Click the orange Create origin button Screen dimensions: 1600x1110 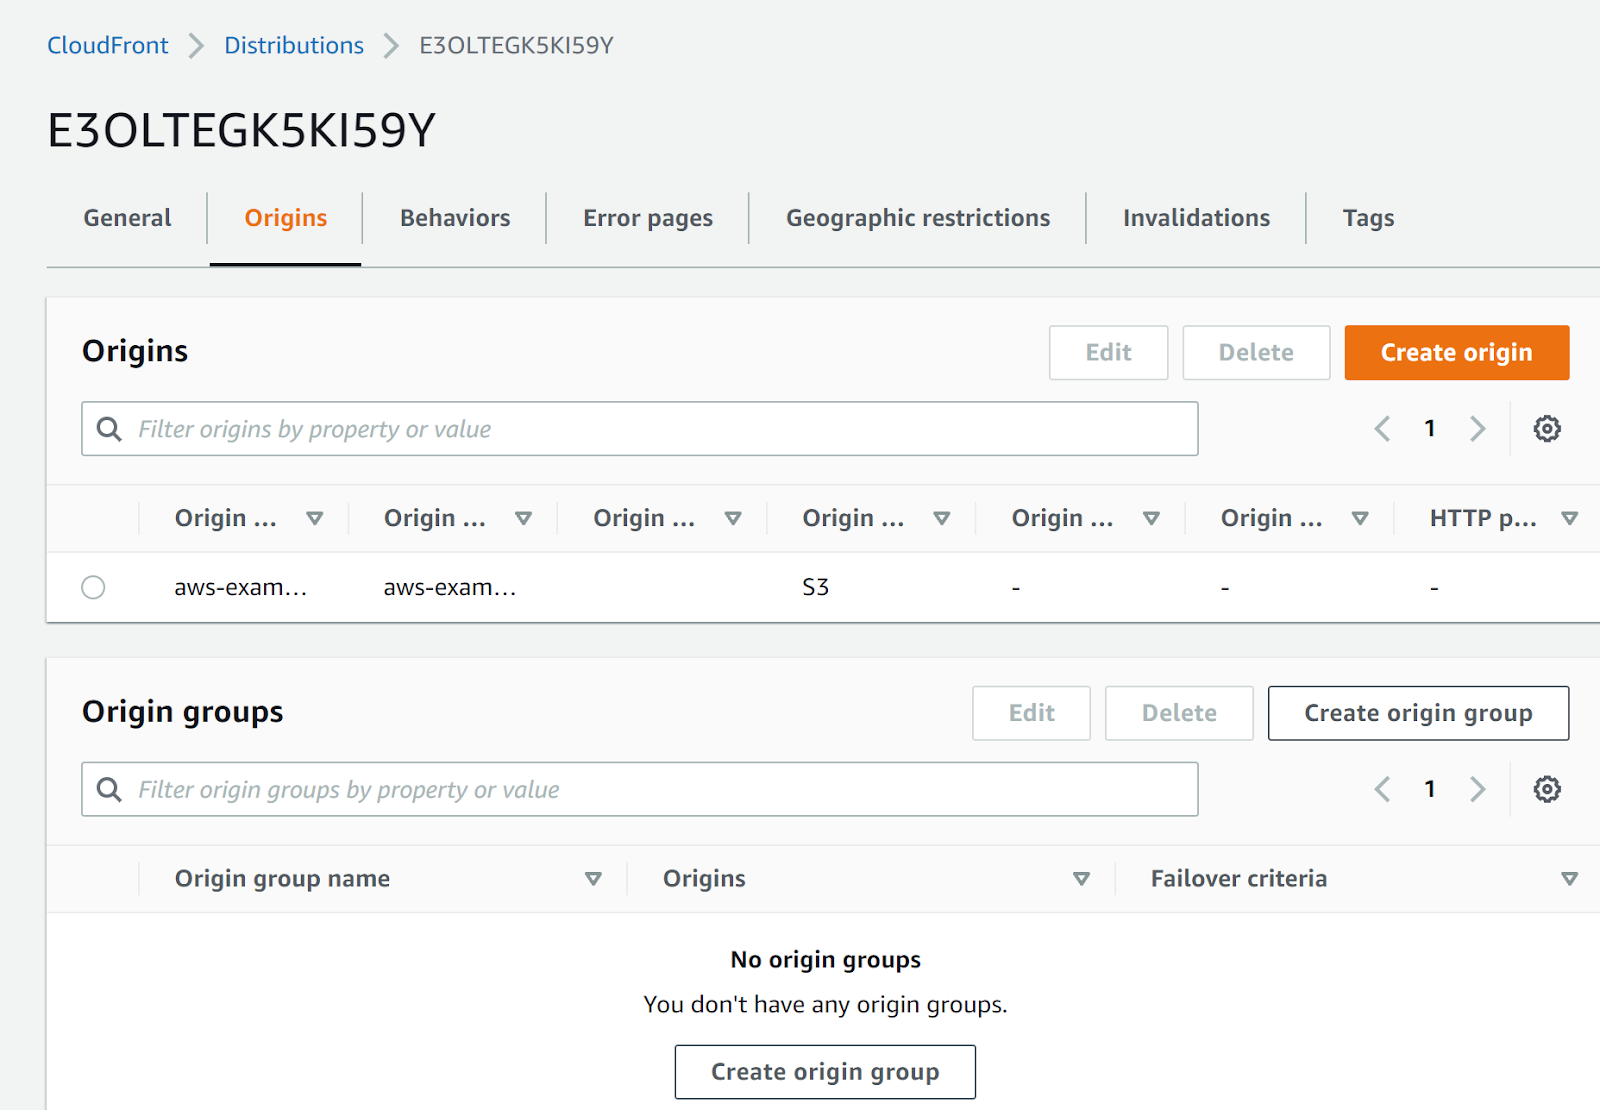pyautogui.click(x=1456, y=352)
